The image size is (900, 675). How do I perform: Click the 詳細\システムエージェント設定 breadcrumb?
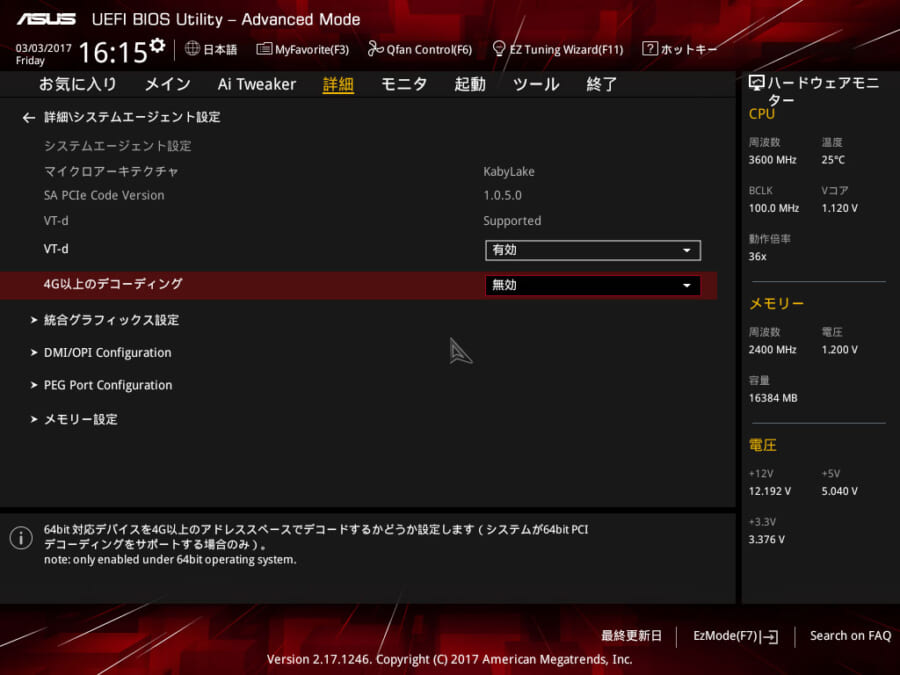(132, 117)
